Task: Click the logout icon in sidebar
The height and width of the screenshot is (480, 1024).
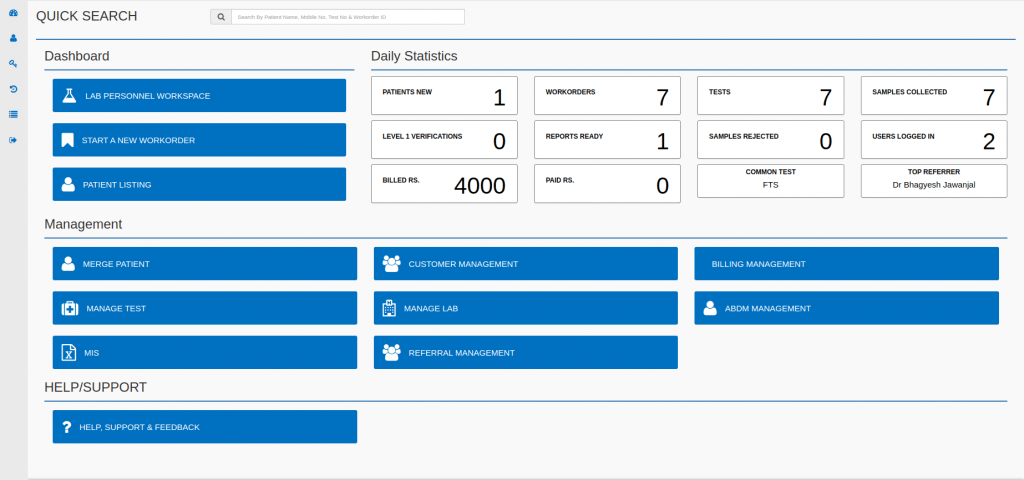Action: pos(13,140)
